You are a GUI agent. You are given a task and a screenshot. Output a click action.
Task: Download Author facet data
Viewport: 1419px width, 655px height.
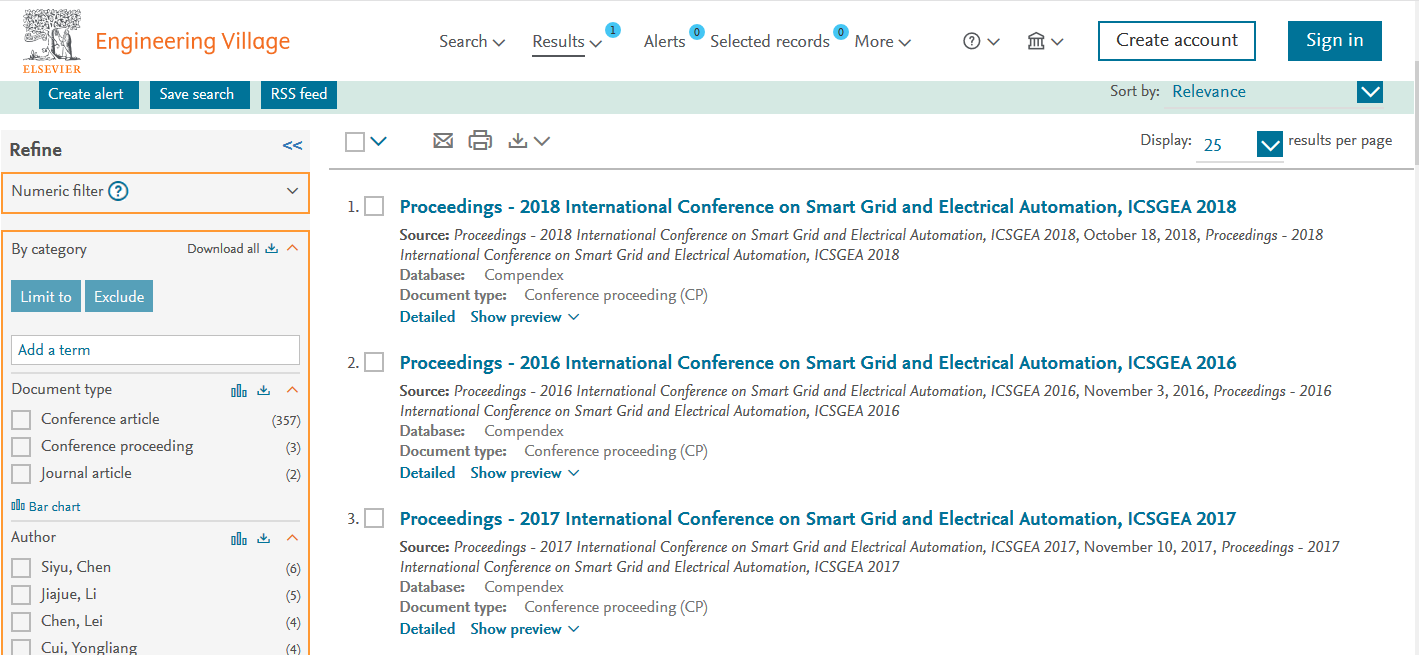264,538
